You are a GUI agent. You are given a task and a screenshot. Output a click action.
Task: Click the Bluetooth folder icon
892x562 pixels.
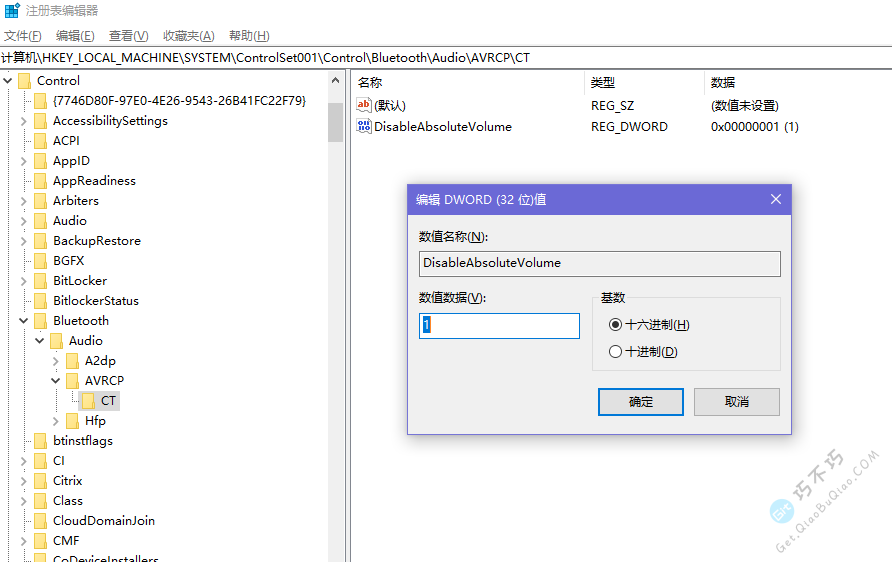40,321
